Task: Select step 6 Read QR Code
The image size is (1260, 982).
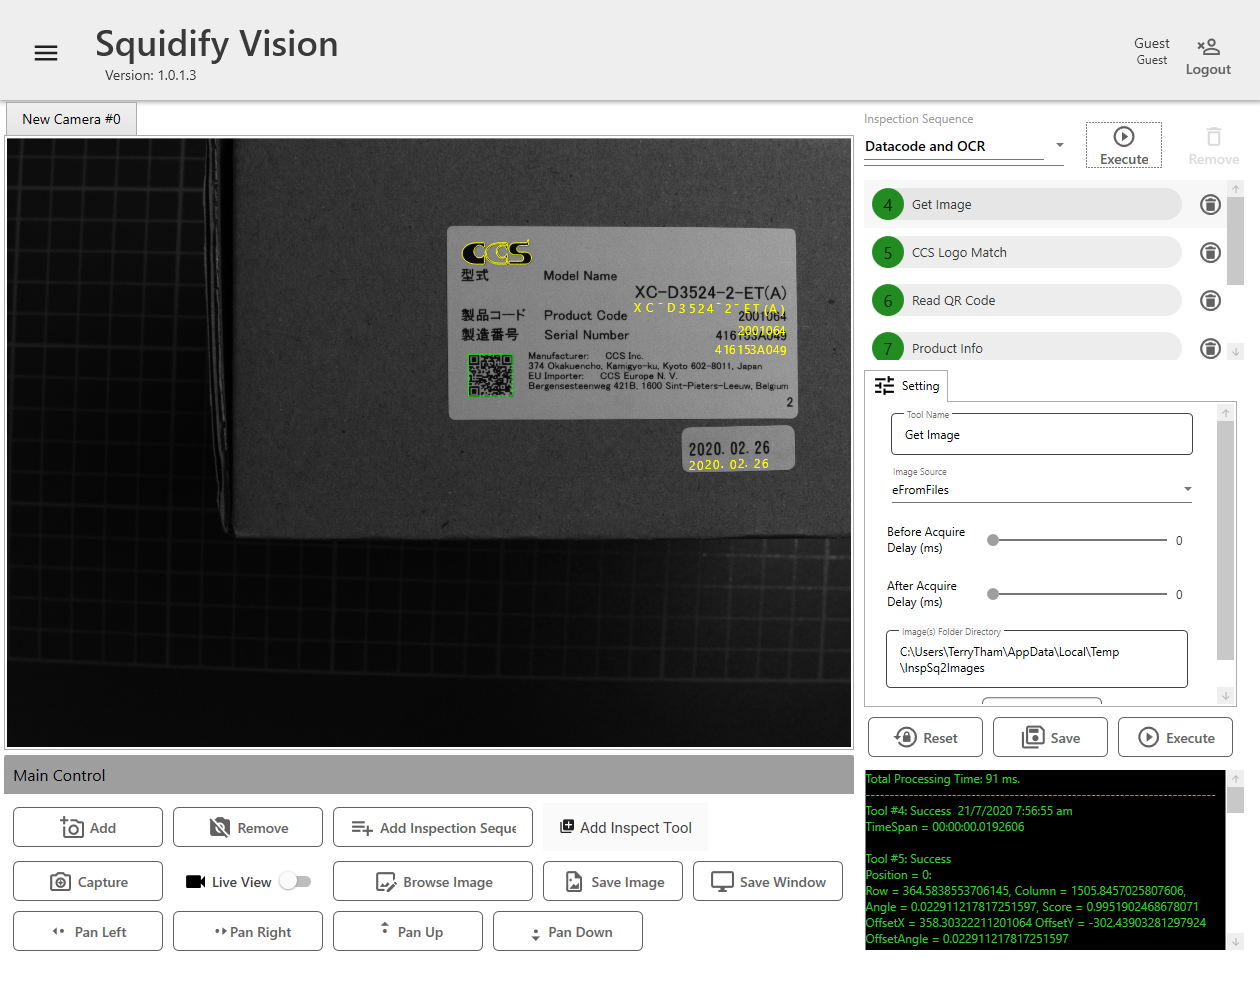Action: click(1027, 300)
